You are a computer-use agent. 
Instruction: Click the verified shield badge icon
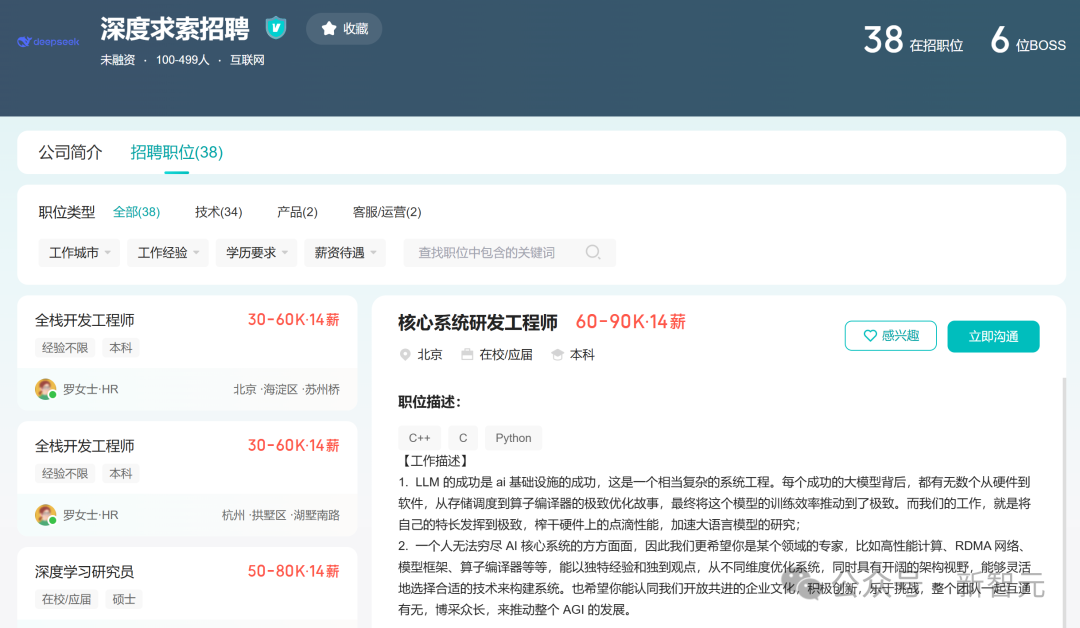coord(276,28)
